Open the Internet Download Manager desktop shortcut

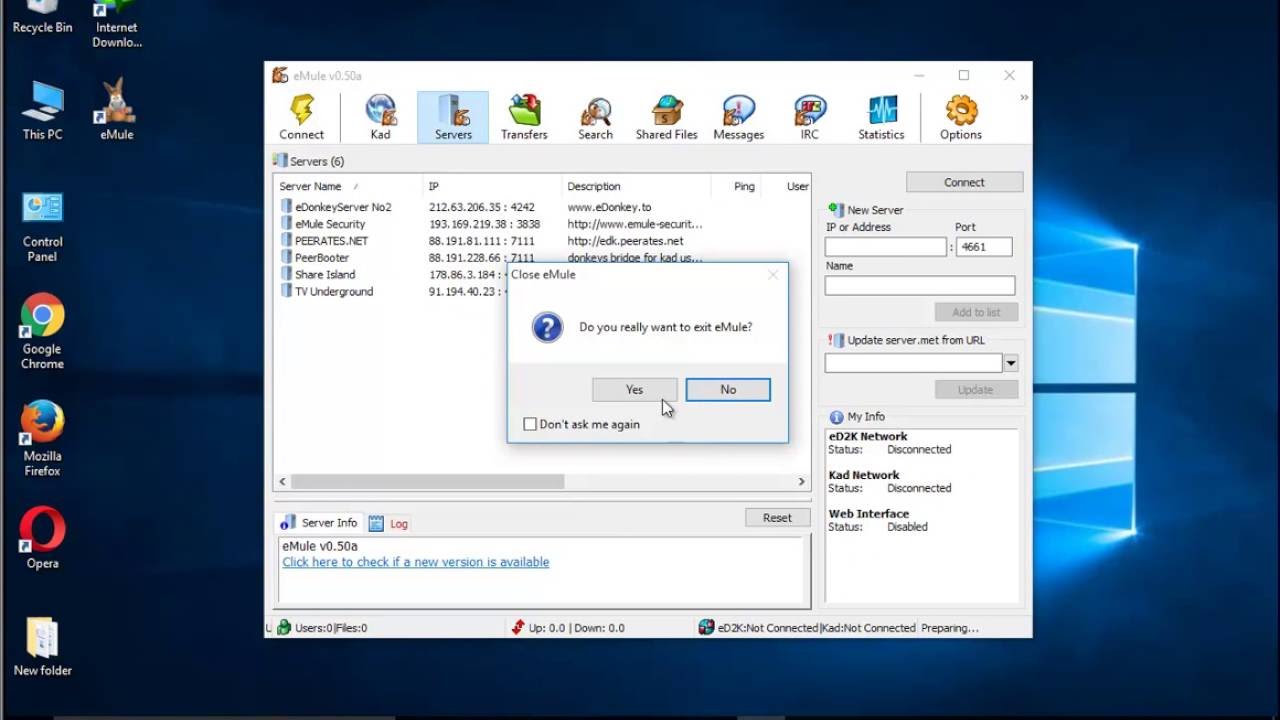(117, 24)
